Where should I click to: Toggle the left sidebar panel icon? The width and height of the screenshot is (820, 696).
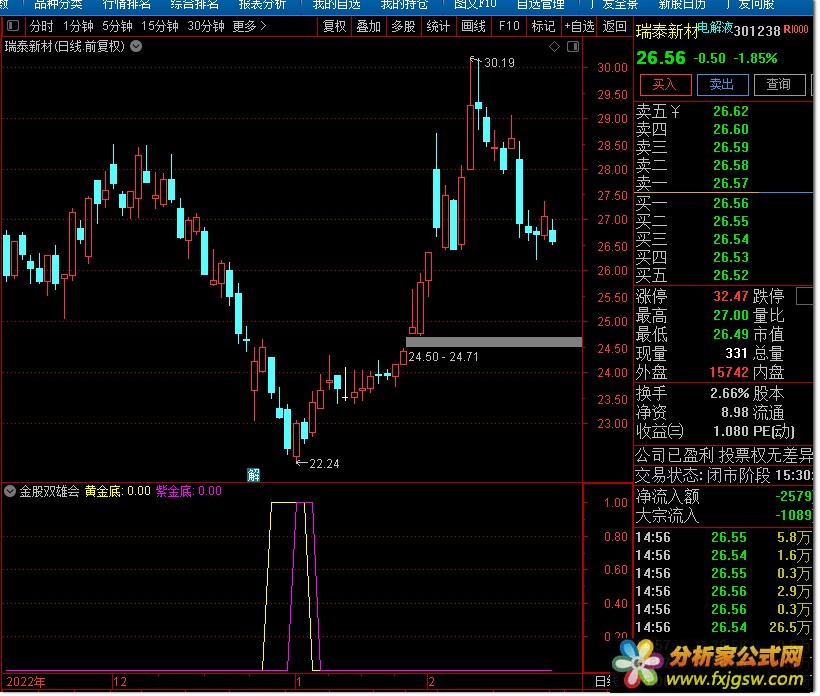click(14, 26)
